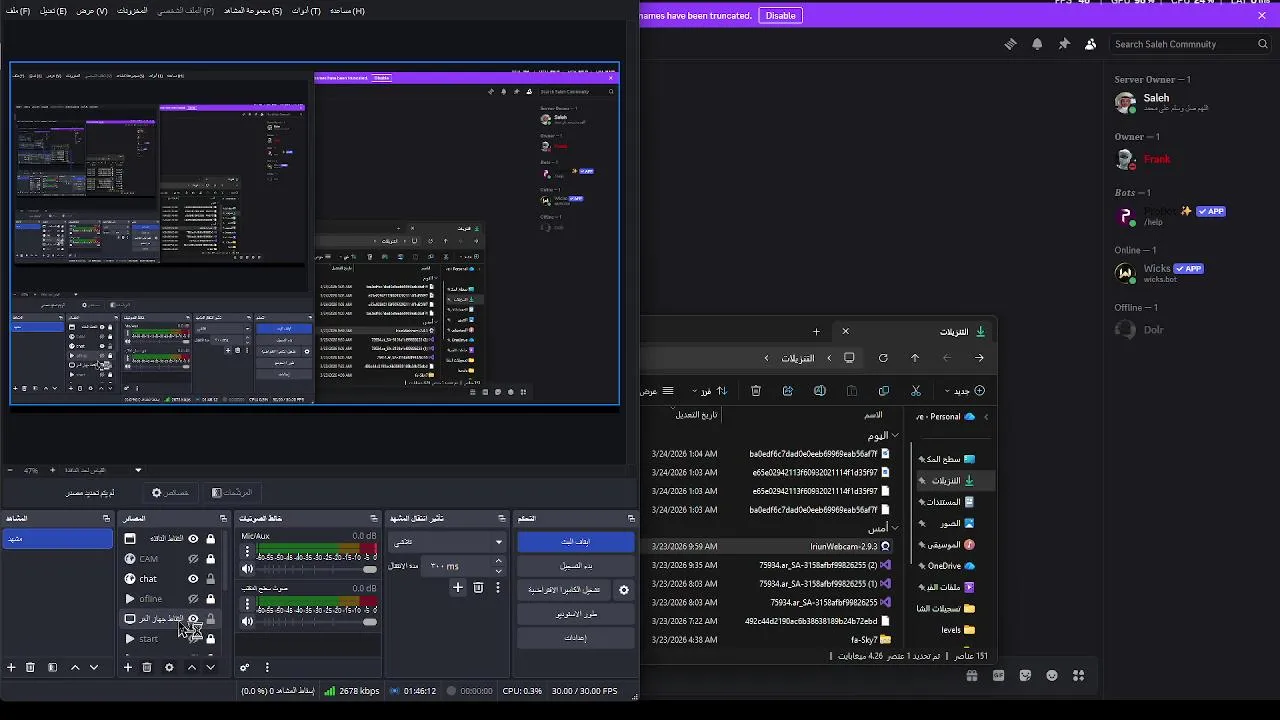
Task: Open transition properties three-dot menu
Action: coord(497,588)
